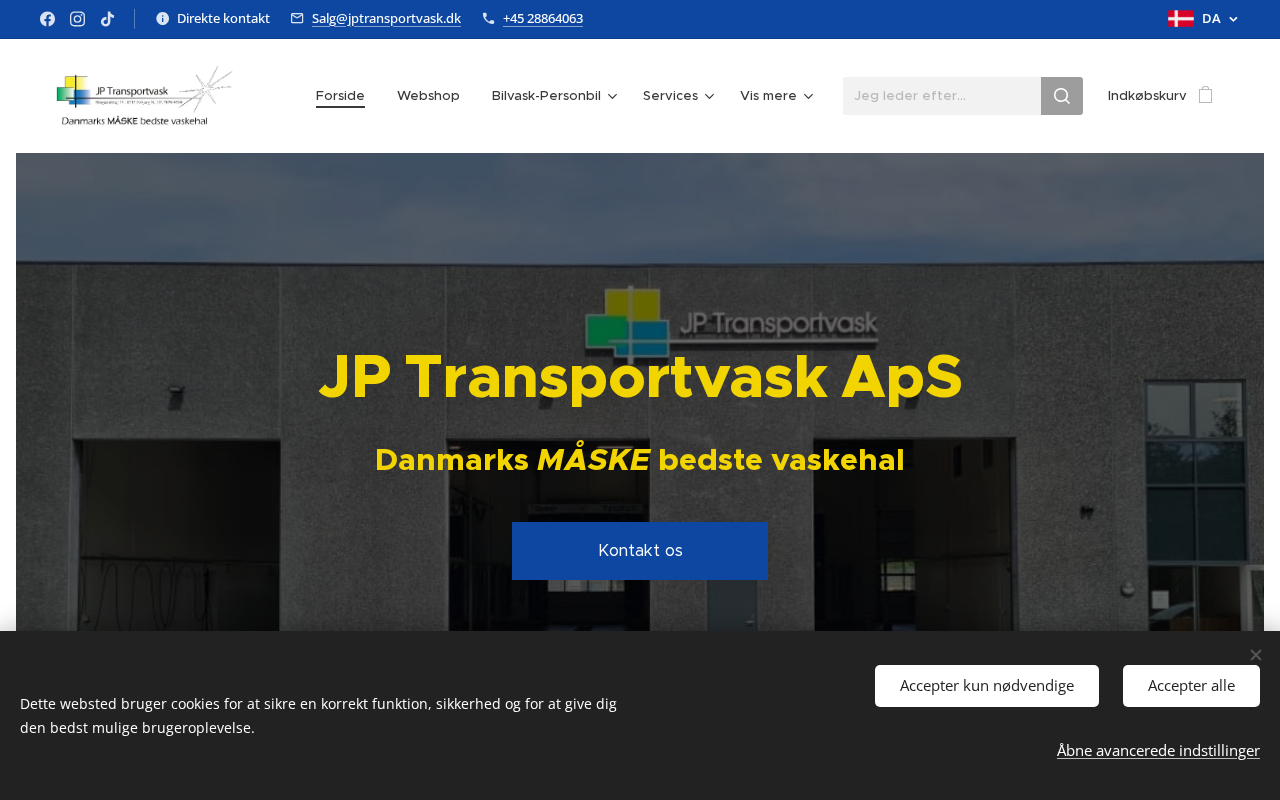Image resolution: width=1280 pixels, height=800 pixels.
Task: Open the Facebook page icon
Action: click(x=47, y=19)
